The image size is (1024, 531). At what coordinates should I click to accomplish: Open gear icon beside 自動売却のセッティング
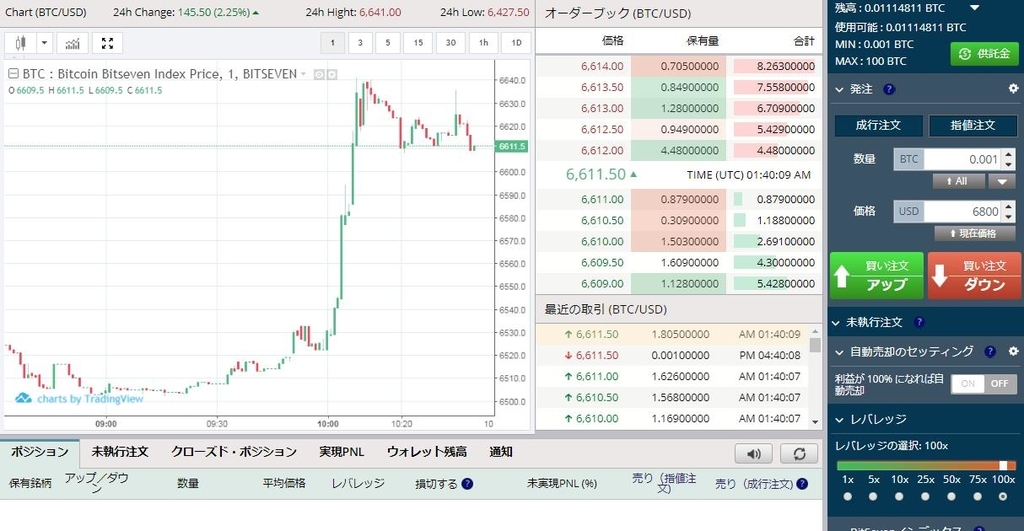pyautogui.click(x=1013, y=351)
